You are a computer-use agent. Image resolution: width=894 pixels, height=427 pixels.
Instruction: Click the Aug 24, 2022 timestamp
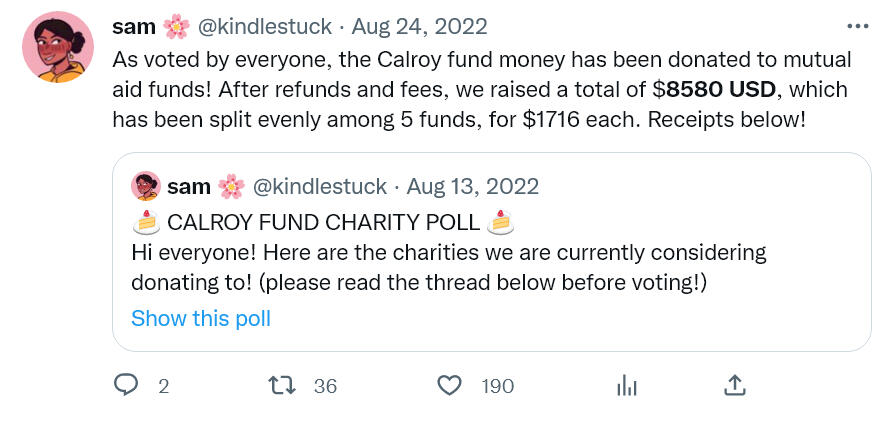click(419, 26)
